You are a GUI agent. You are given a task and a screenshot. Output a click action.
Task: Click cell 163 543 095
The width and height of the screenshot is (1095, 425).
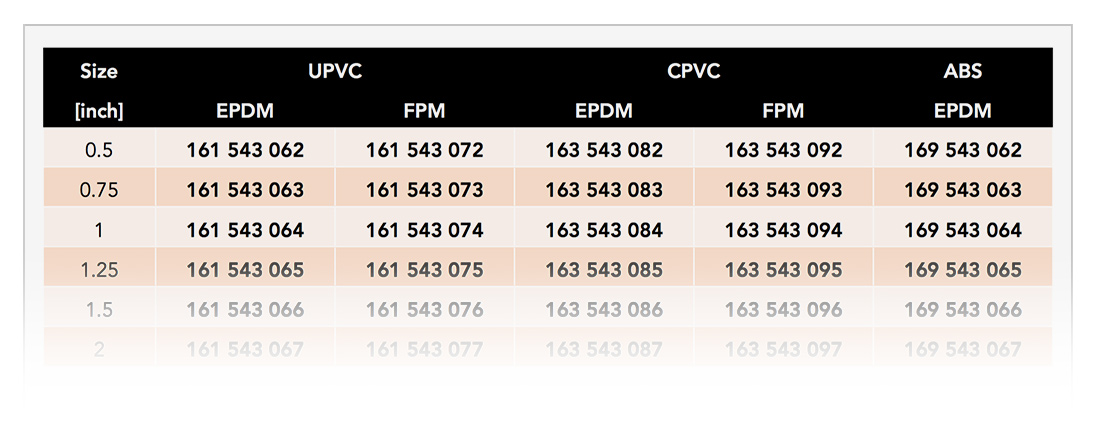(784, 269)
